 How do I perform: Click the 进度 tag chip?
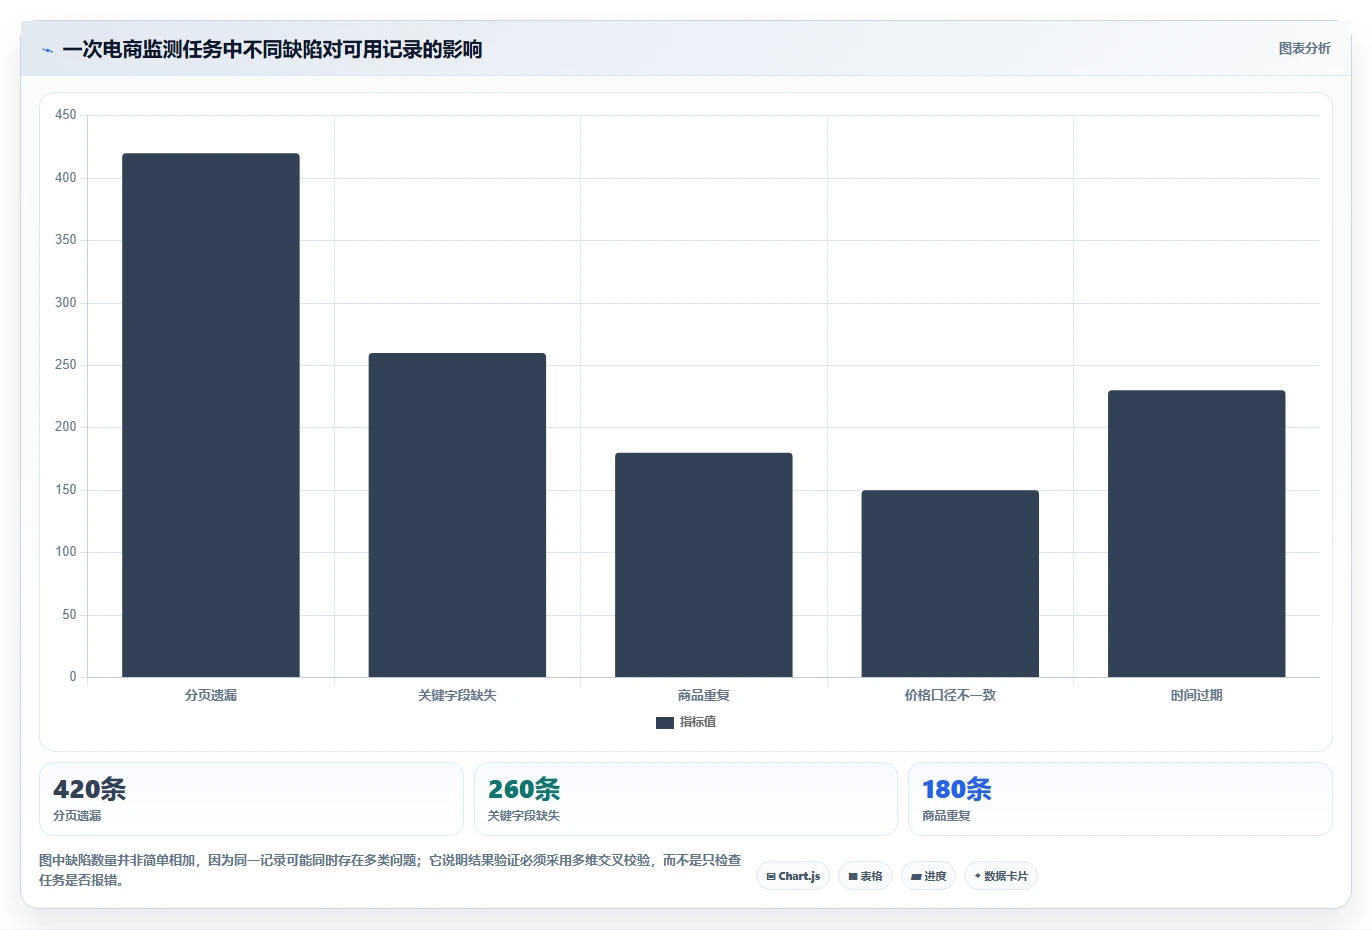[x=928, y=876]
